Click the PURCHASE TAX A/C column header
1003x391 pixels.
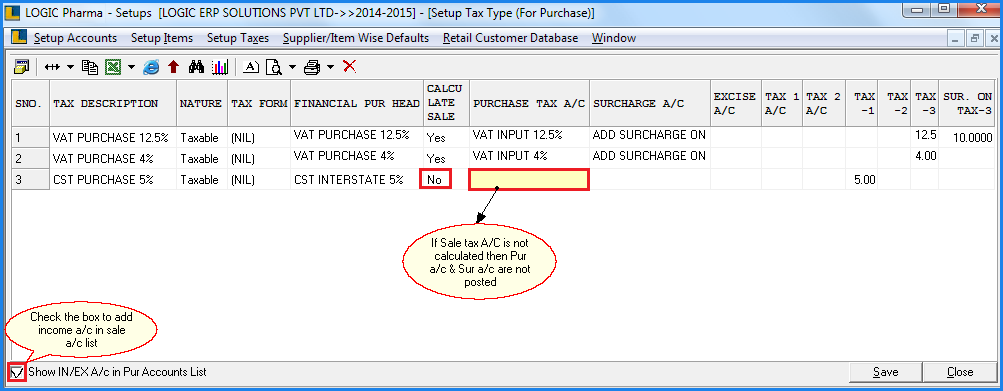(x=529, y=103)
